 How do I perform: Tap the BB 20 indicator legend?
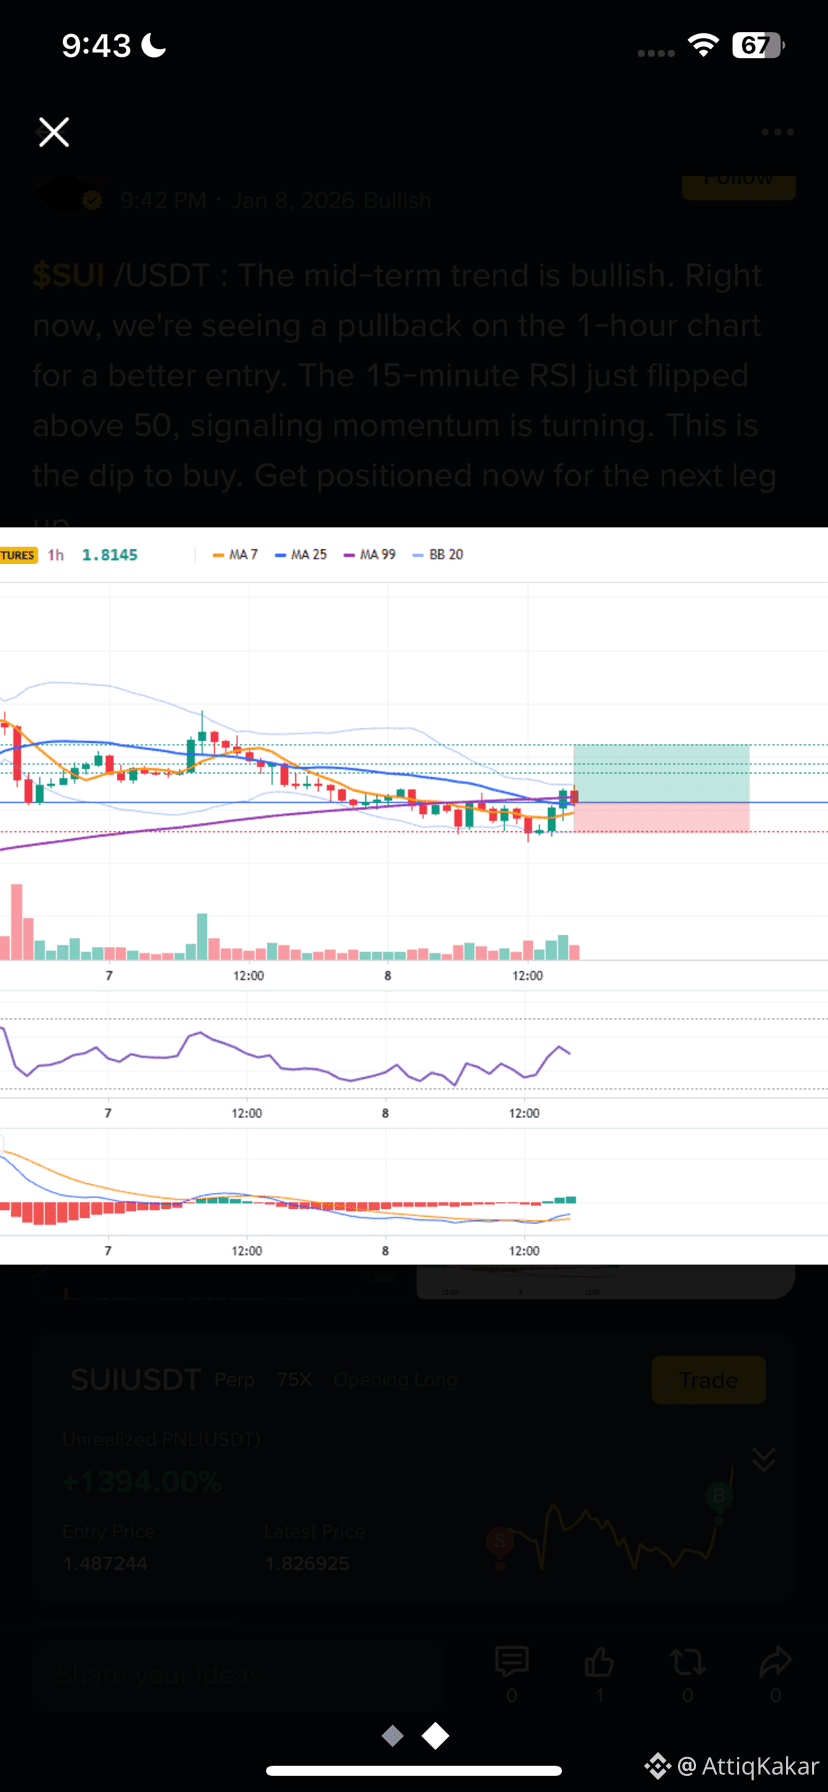click(437, 554)
